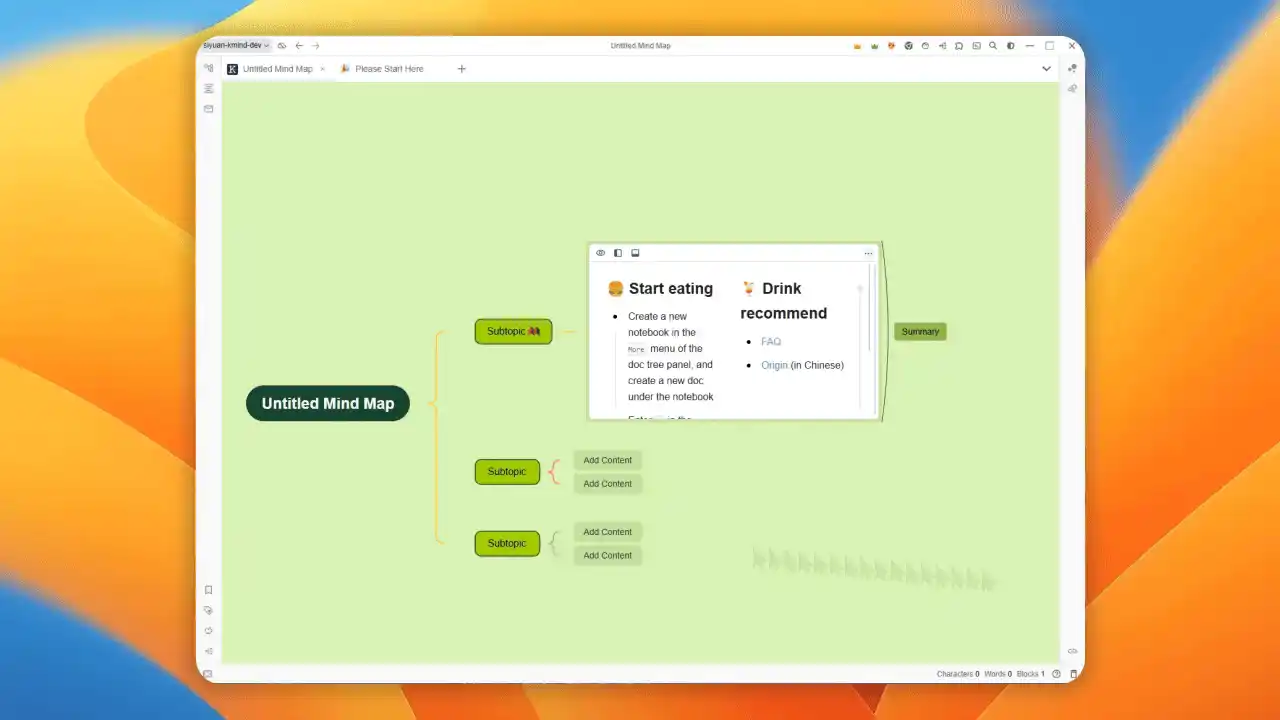Click second Add Content under bottom Subtopic
The height and width of the screenshot is (720, 1280).
pyautogui.click(x=608, y=555)
